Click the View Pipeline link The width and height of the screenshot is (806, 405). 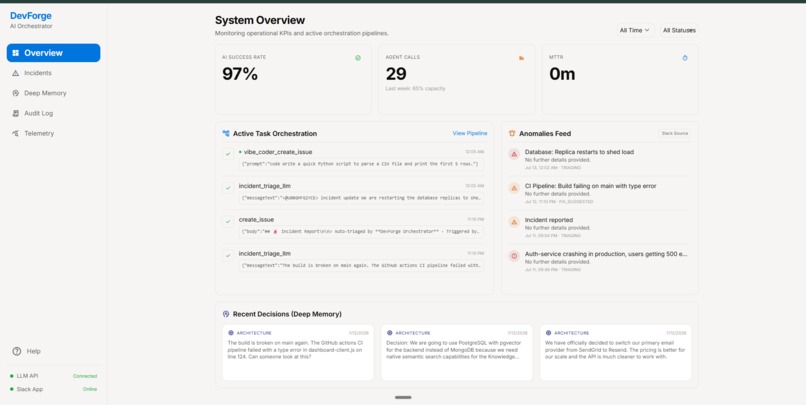coord(470,133)
